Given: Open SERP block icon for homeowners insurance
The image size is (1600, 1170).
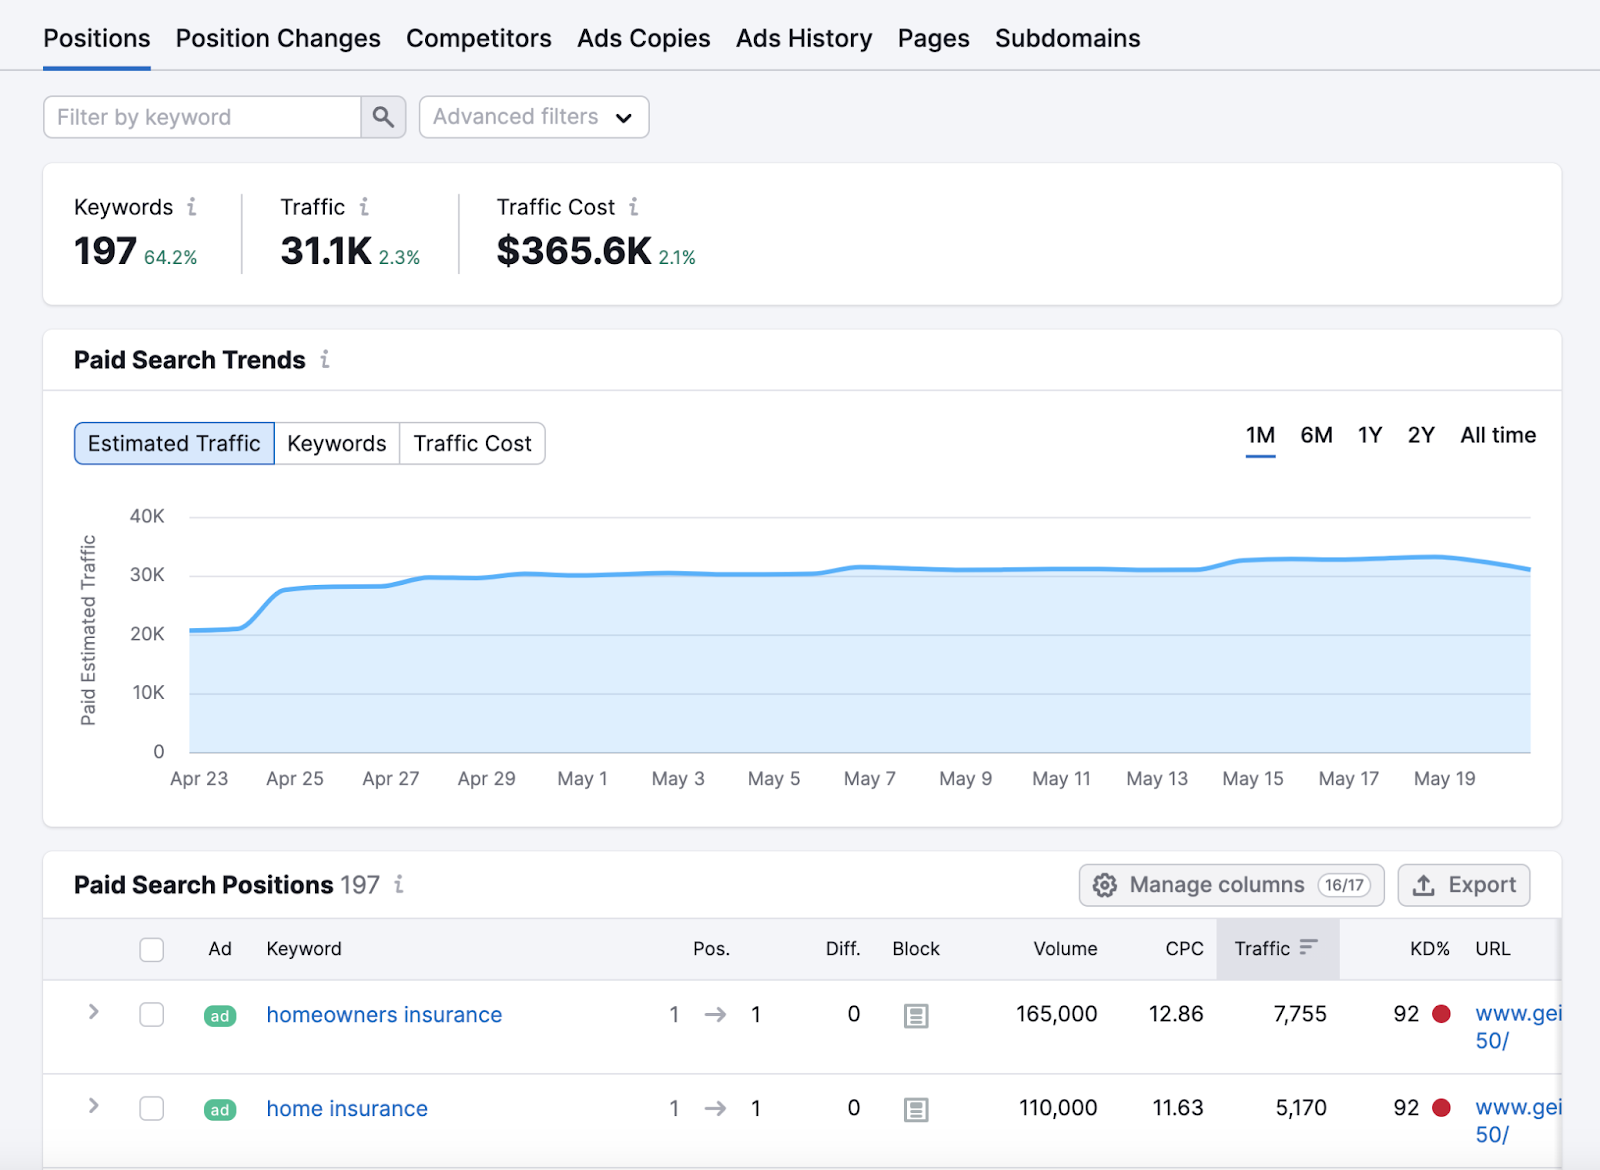Looking at the screenshot, I should point(916,1016).
